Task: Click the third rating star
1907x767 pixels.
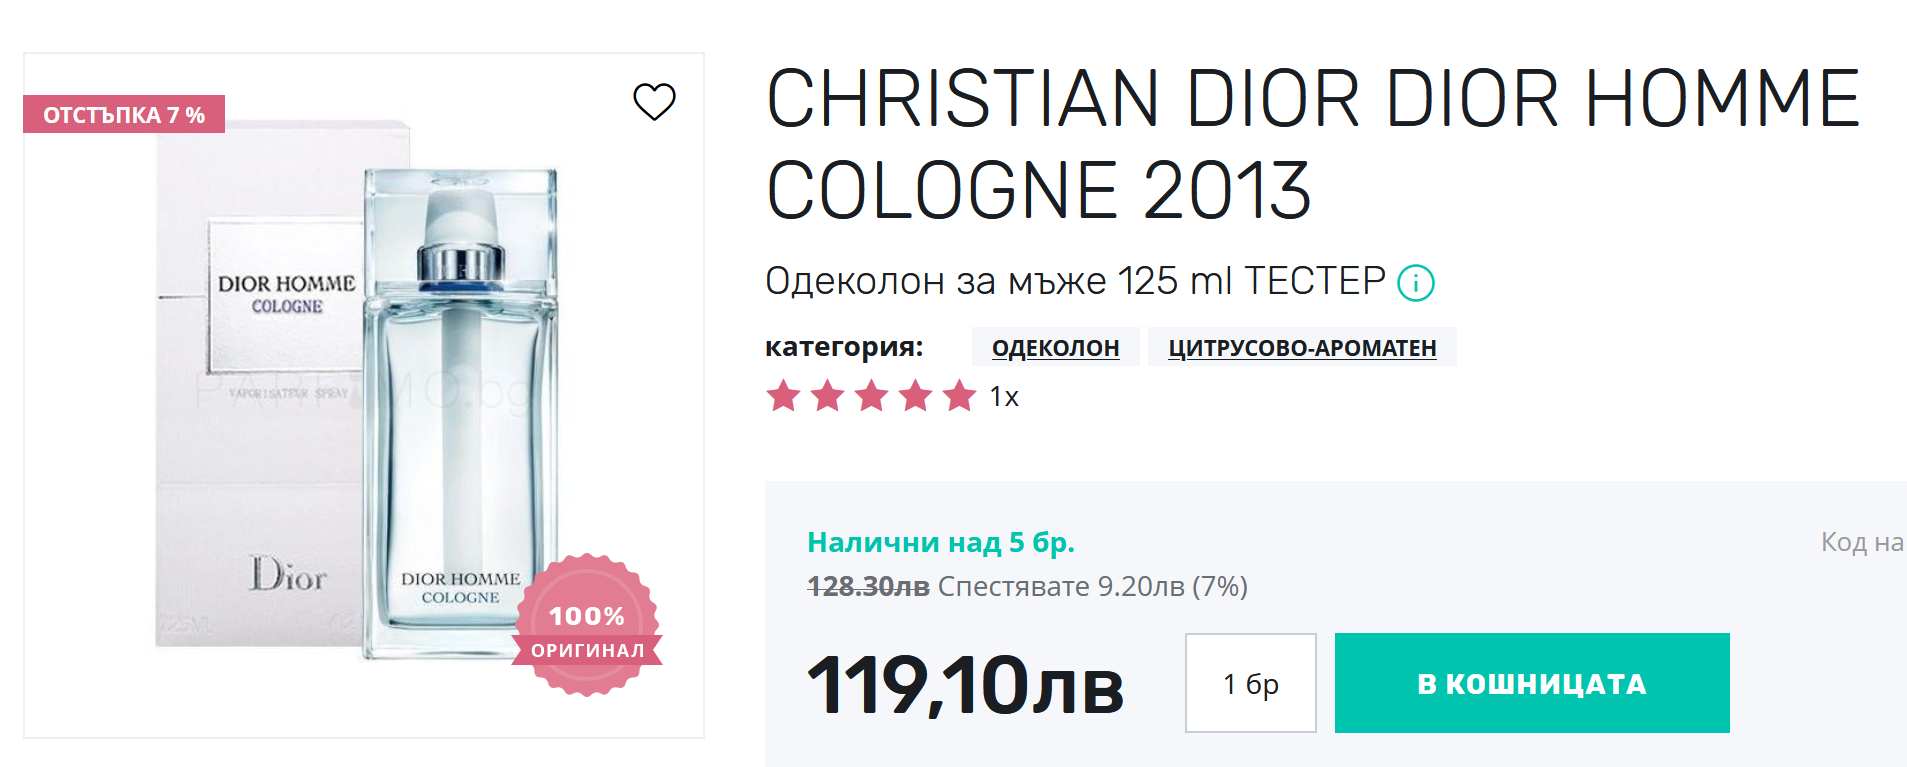Action: 871,396
